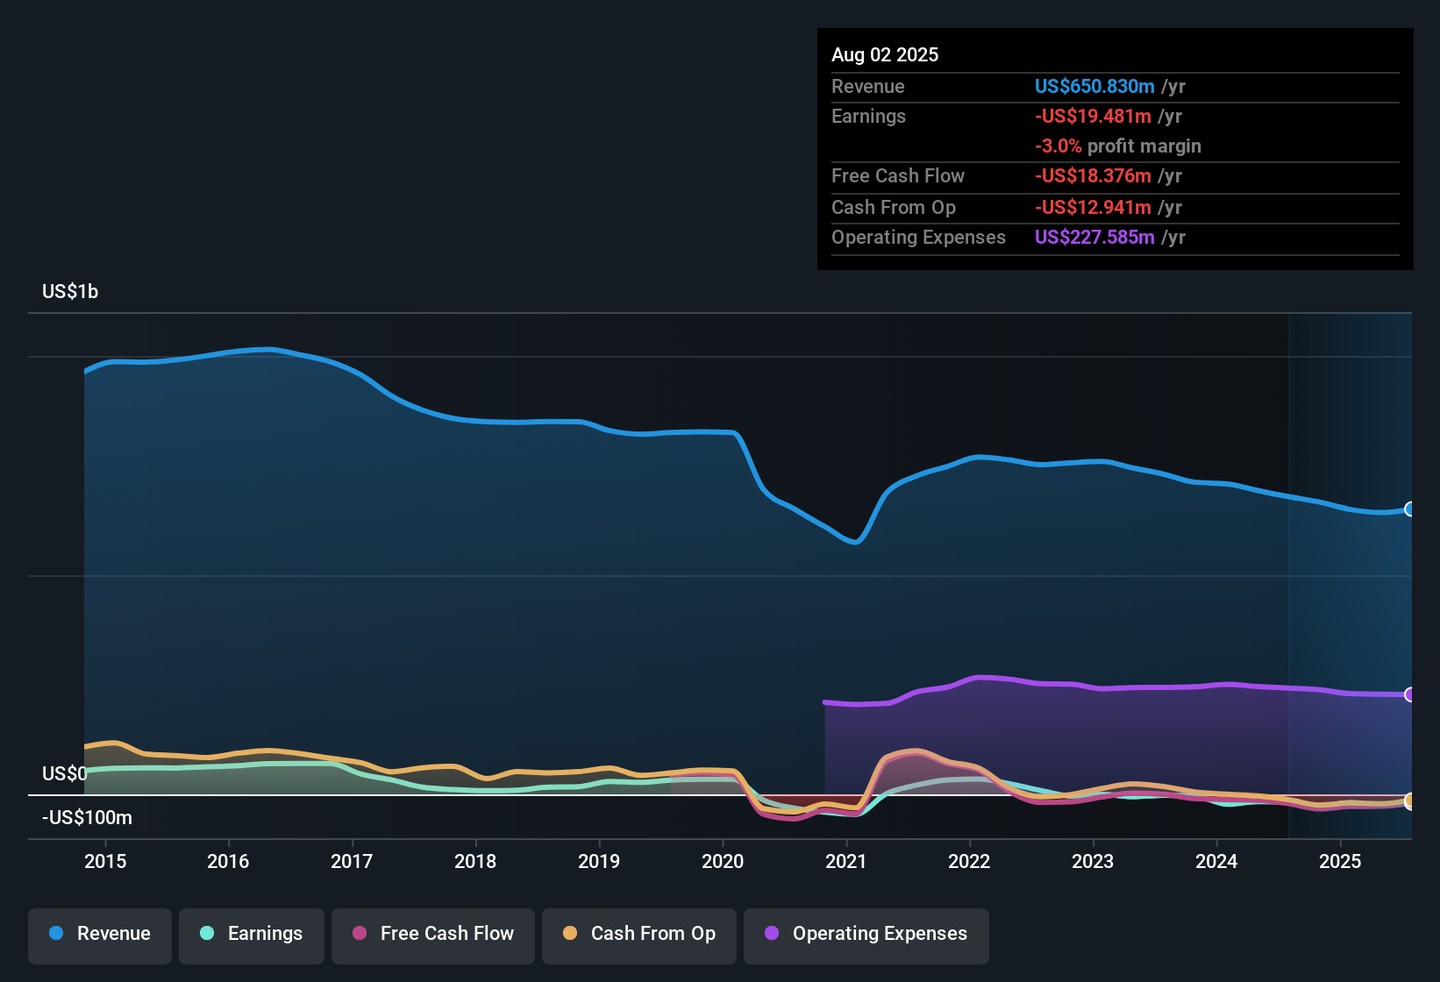The image size is (1440, 982).
Task: Click the purple Operating Expenses endpoint marker
Action: tap(1410, 695)
